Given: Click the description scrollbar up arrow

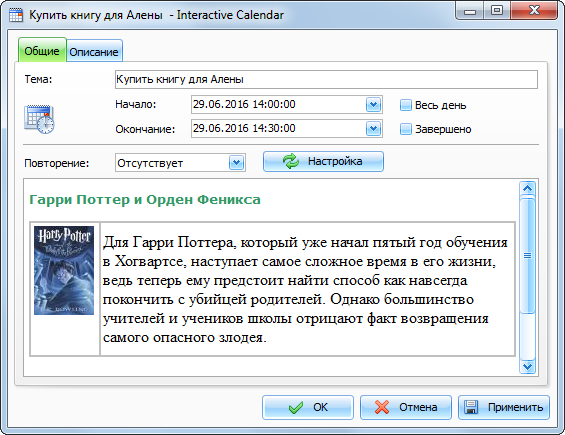Looking at the screenshot, I should point(528,188).
